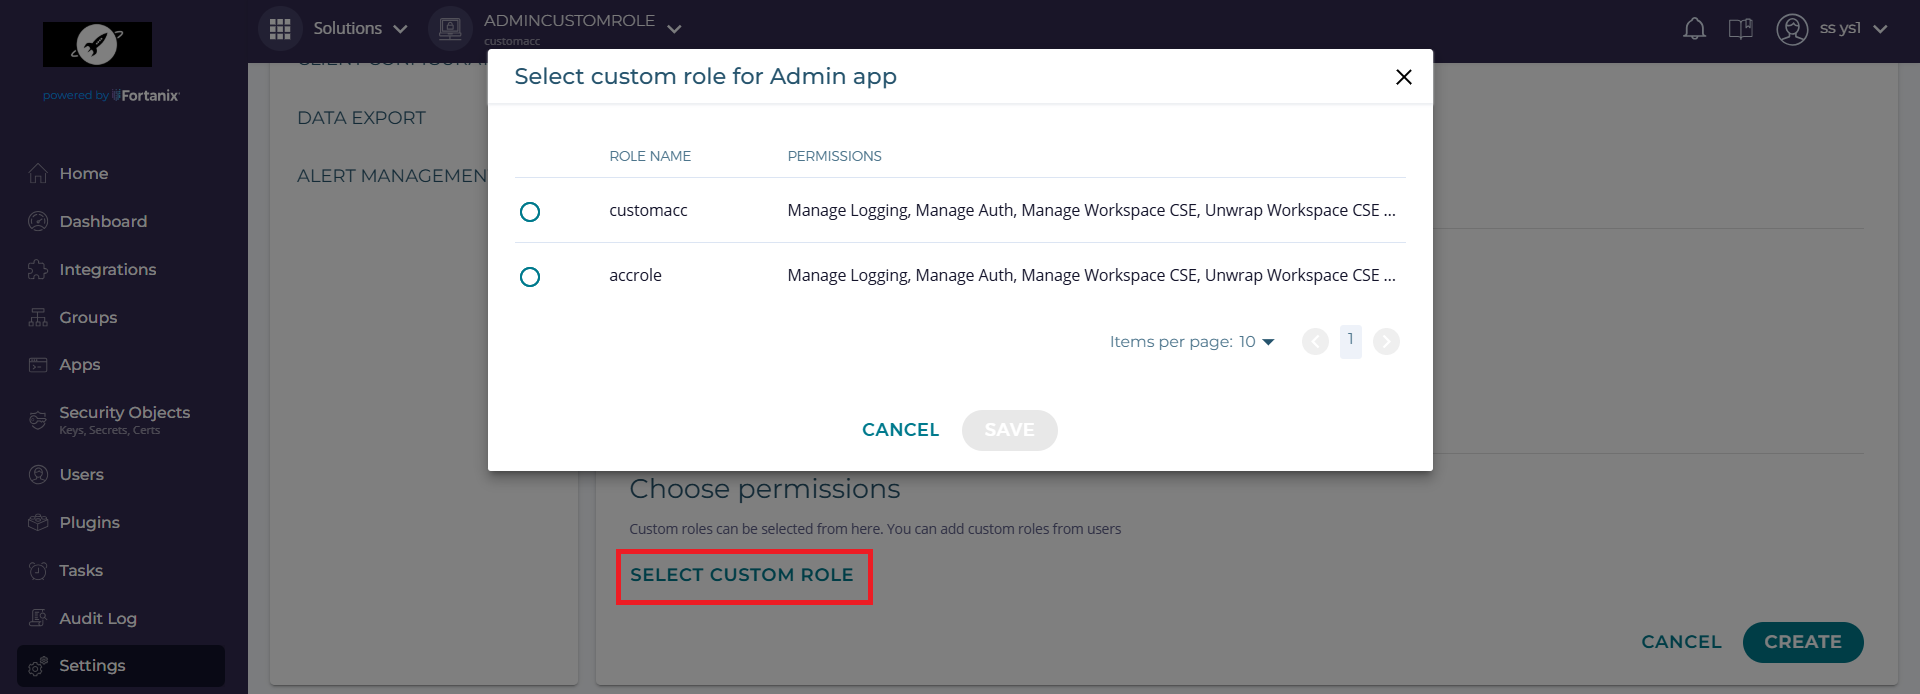The width and height of the screenshot is (1920, 694).
Task: Close the Select custom role dialog
Action: tap(1403, 77)
